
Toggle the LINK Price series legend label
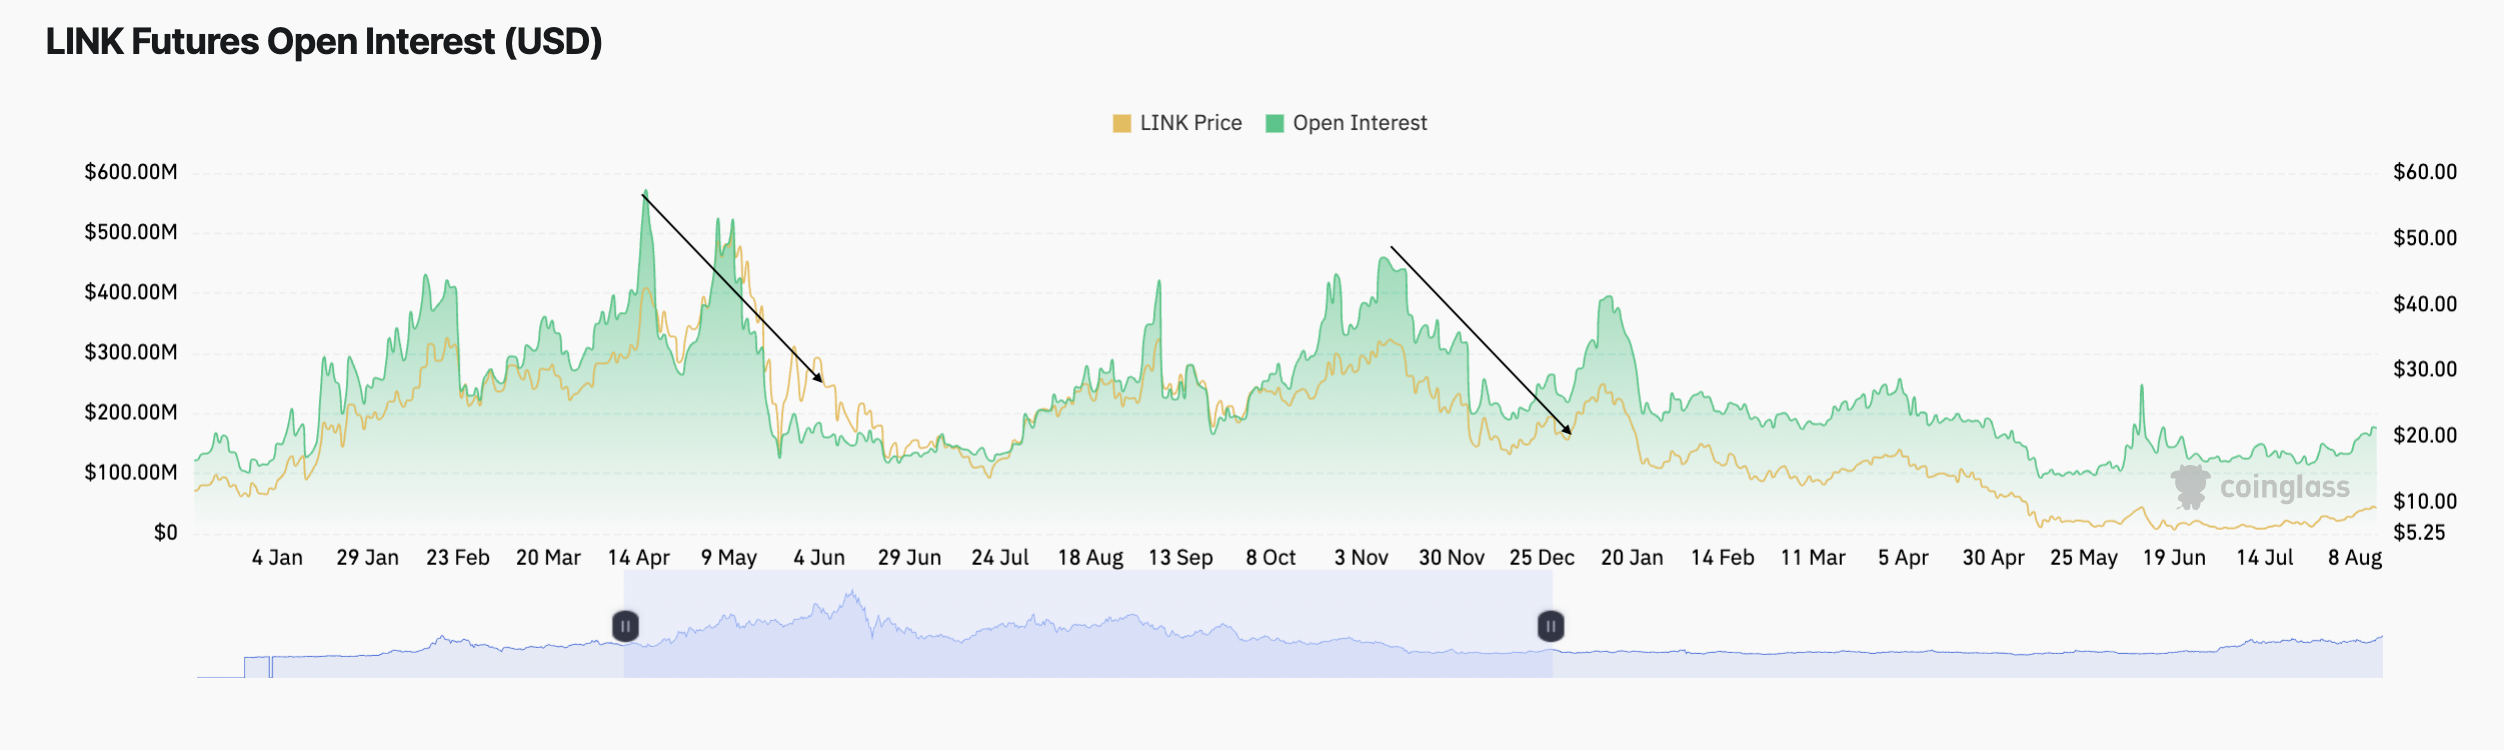pos(1191,123)
